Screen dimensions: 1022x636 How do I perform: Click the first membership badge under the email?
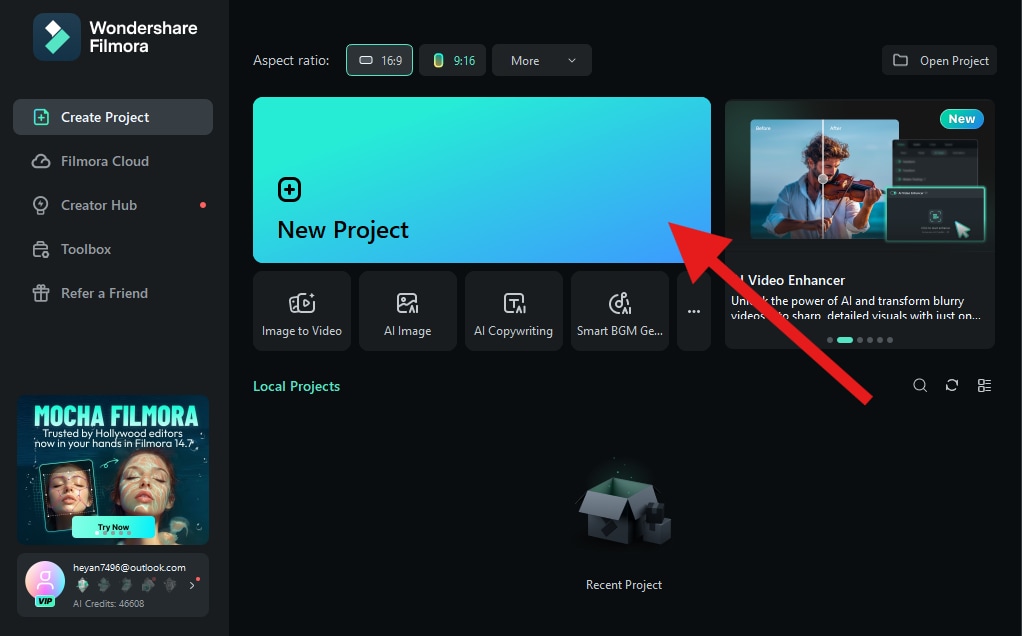82,585
